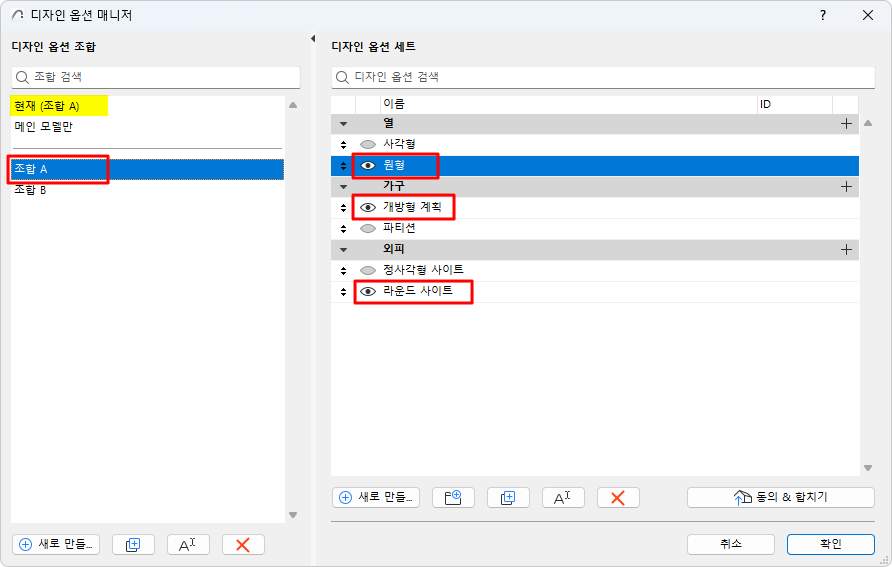
Task: Add a new option to the 가구 set
Action: click(846, 187)
